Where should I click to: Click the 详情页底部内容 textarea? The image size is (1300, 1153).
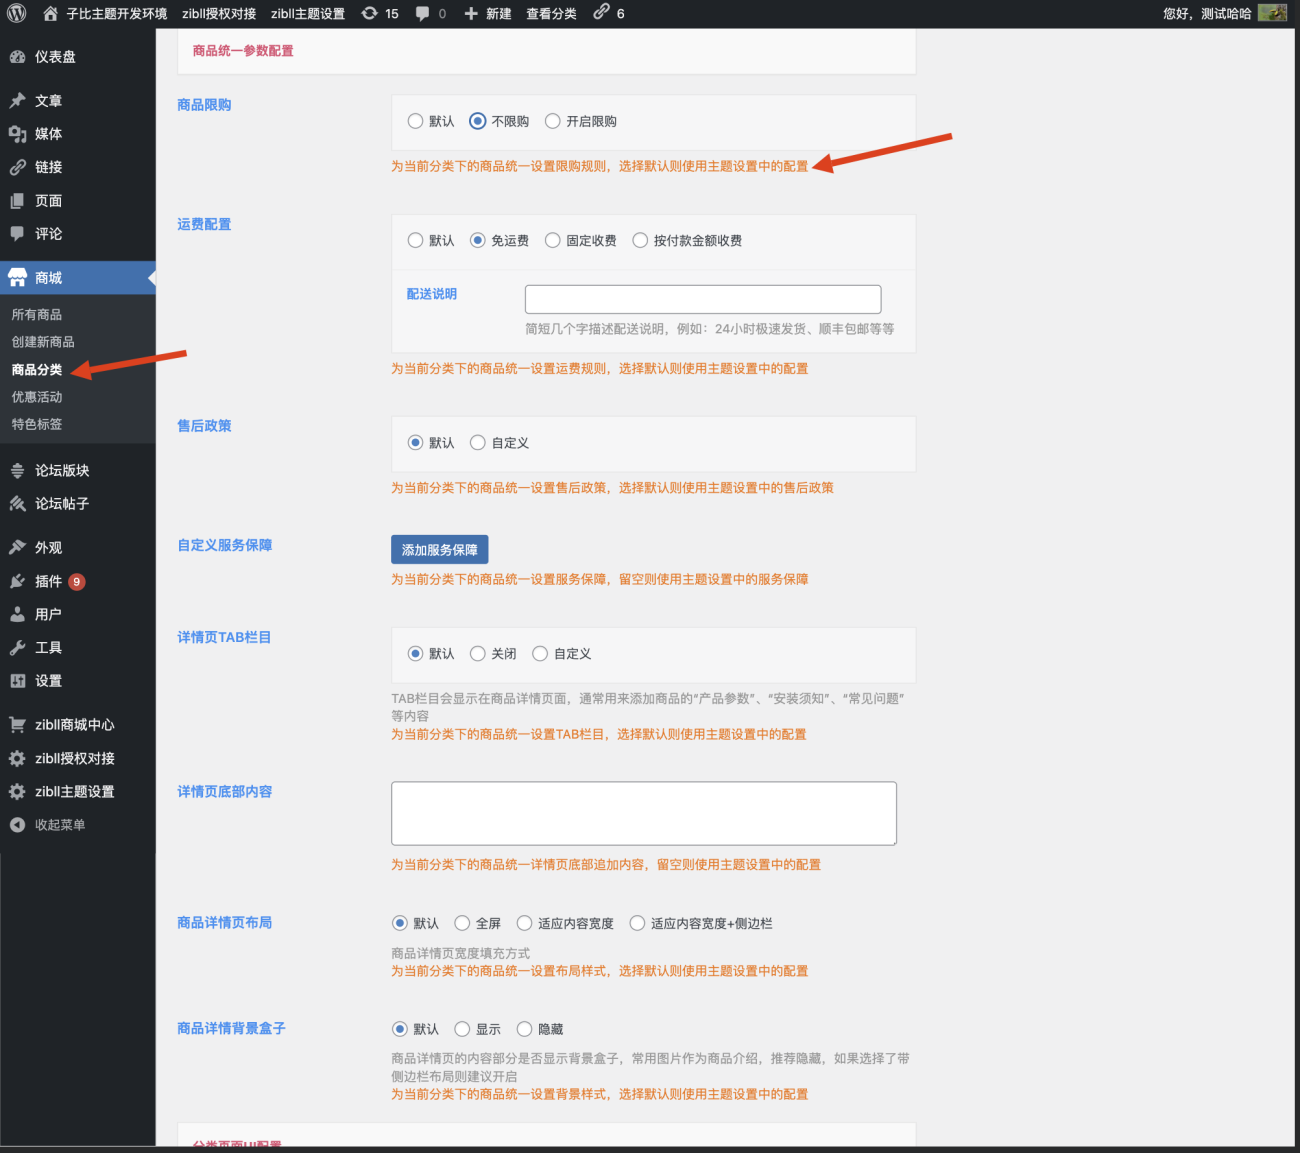click(x=644, y=814)
